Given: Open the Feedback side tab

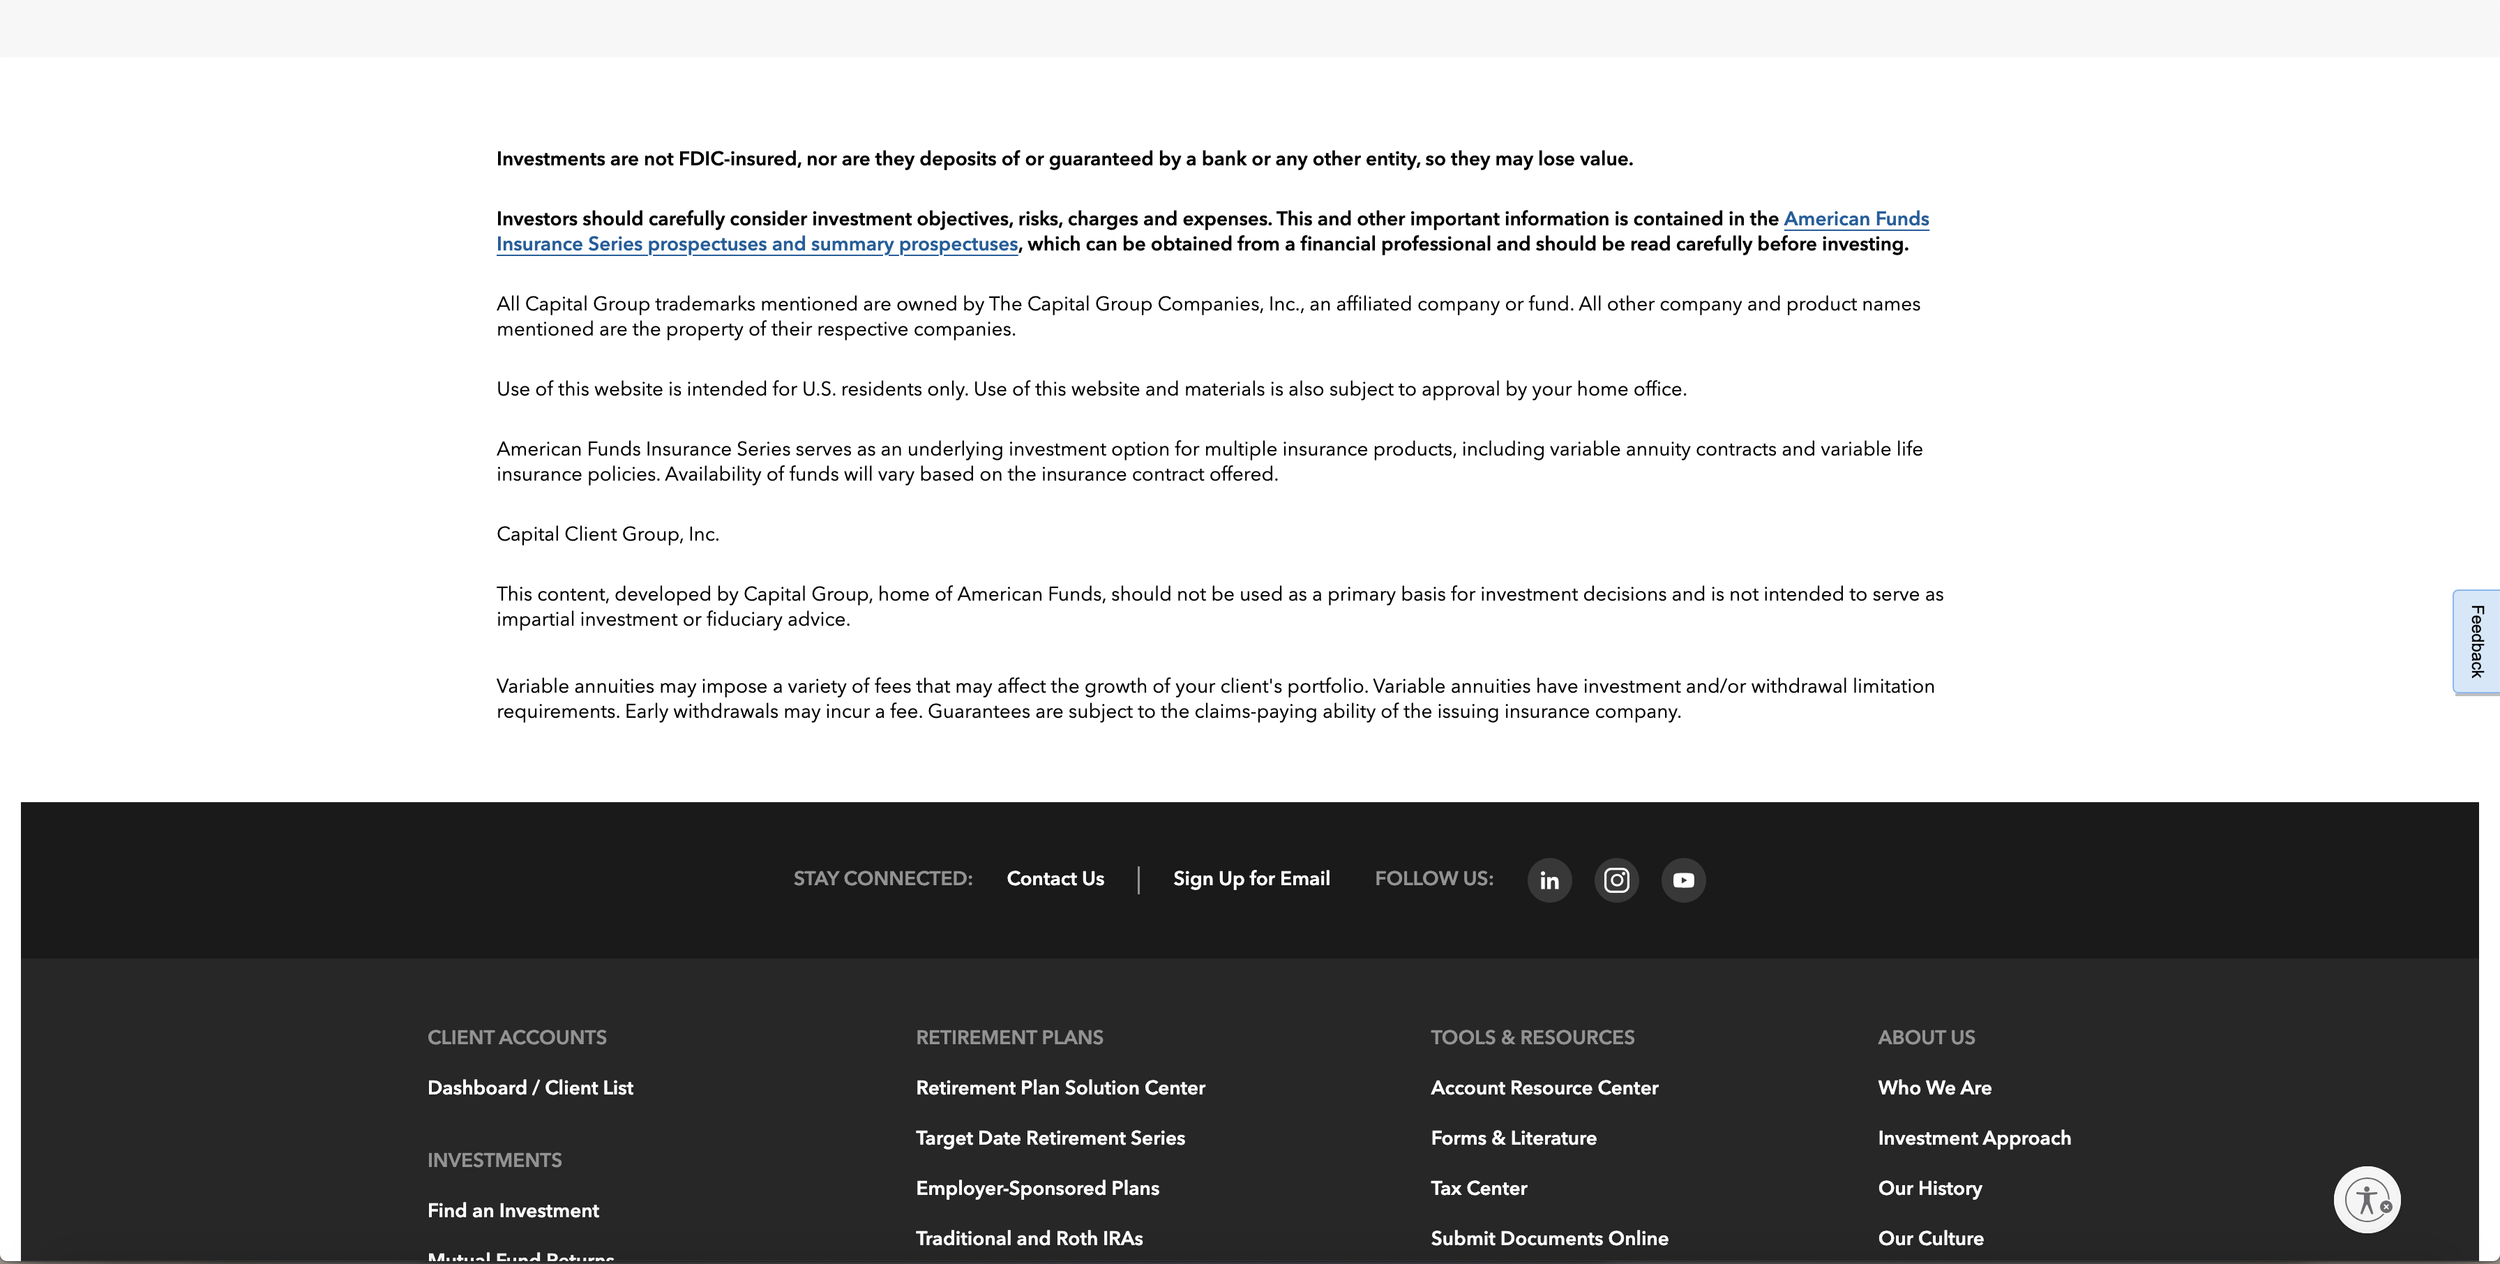Looking at the screenshot, I should point(2476,641).
